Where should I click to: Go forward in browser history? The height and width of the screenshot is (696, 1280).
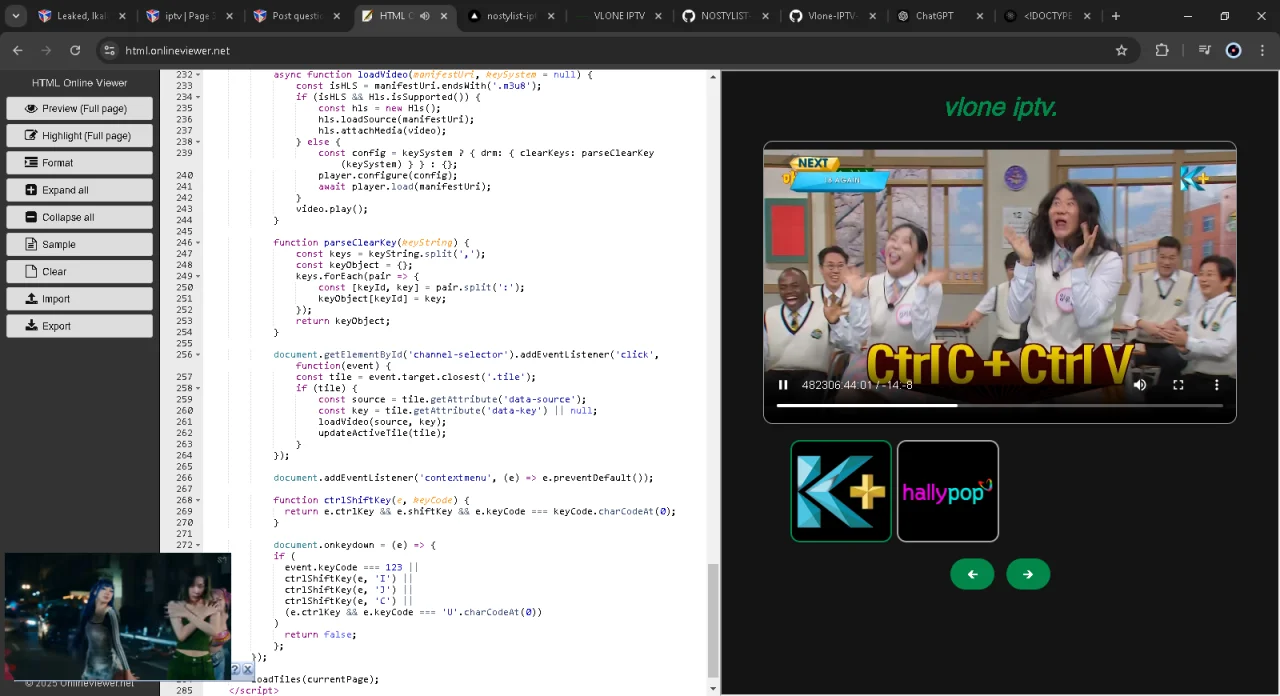46,50
